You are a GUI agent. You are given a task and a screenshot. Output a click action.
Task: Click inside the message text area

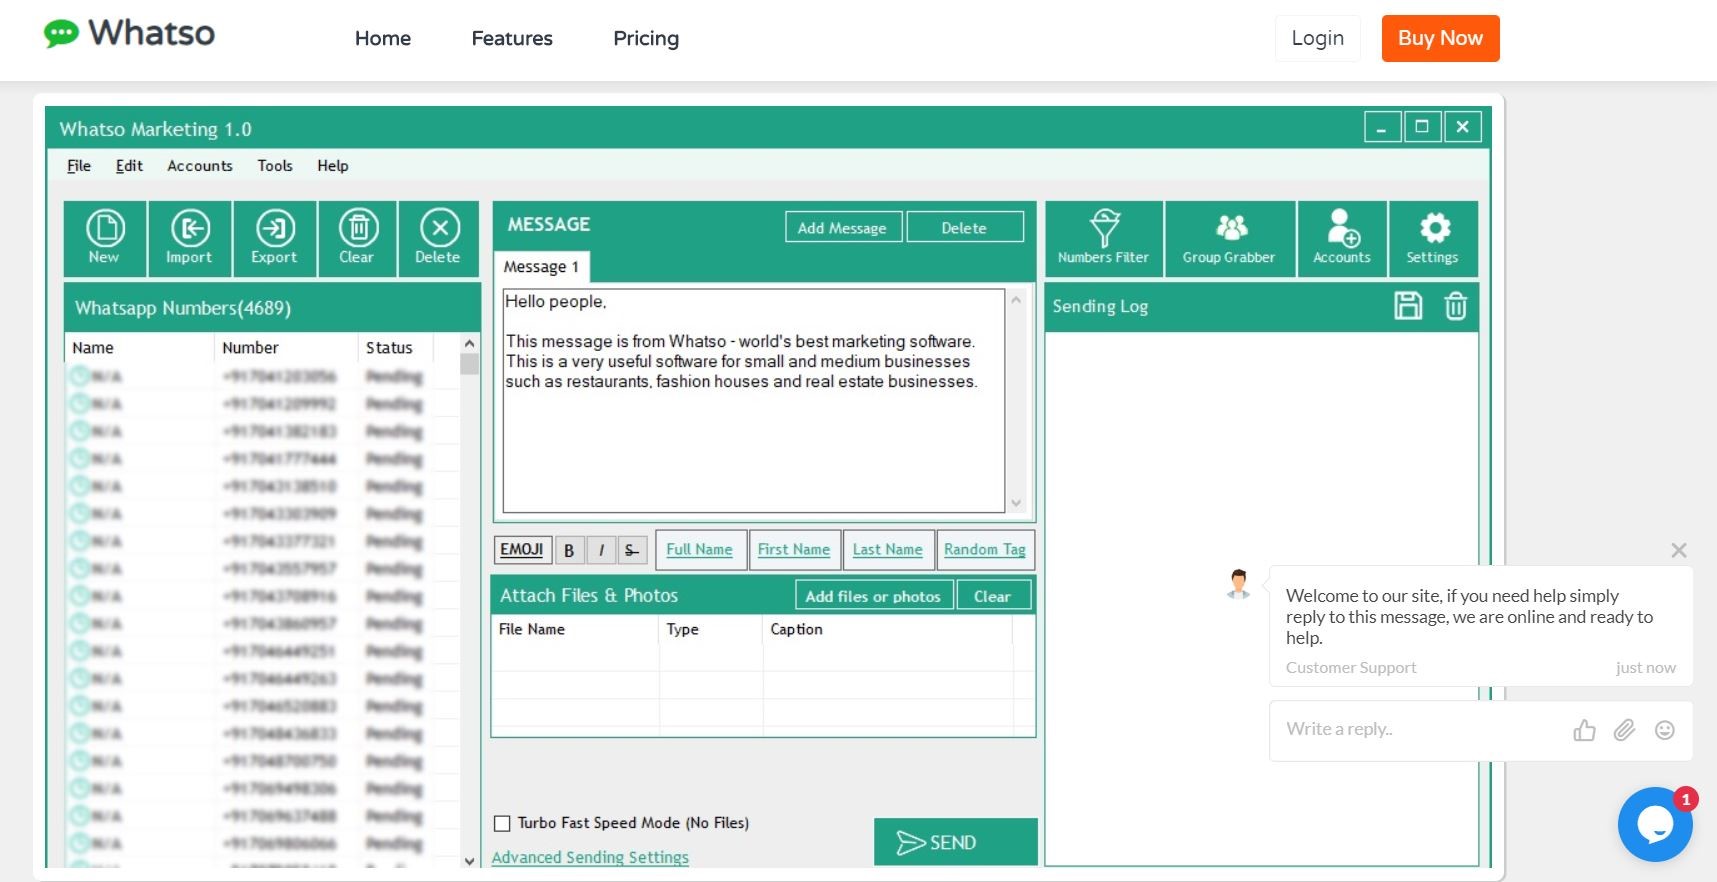754,401
